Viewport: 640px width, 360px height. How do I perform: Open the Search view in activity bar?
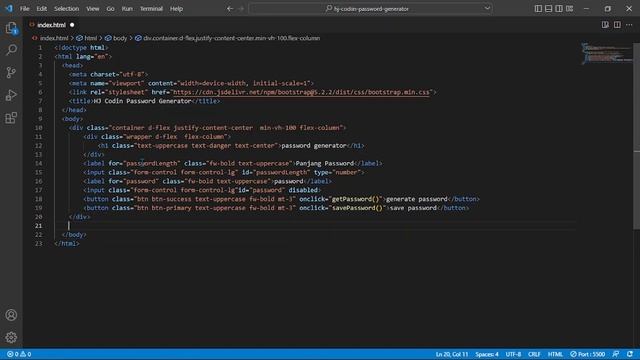pyautogui.click(x=11, y=50)
